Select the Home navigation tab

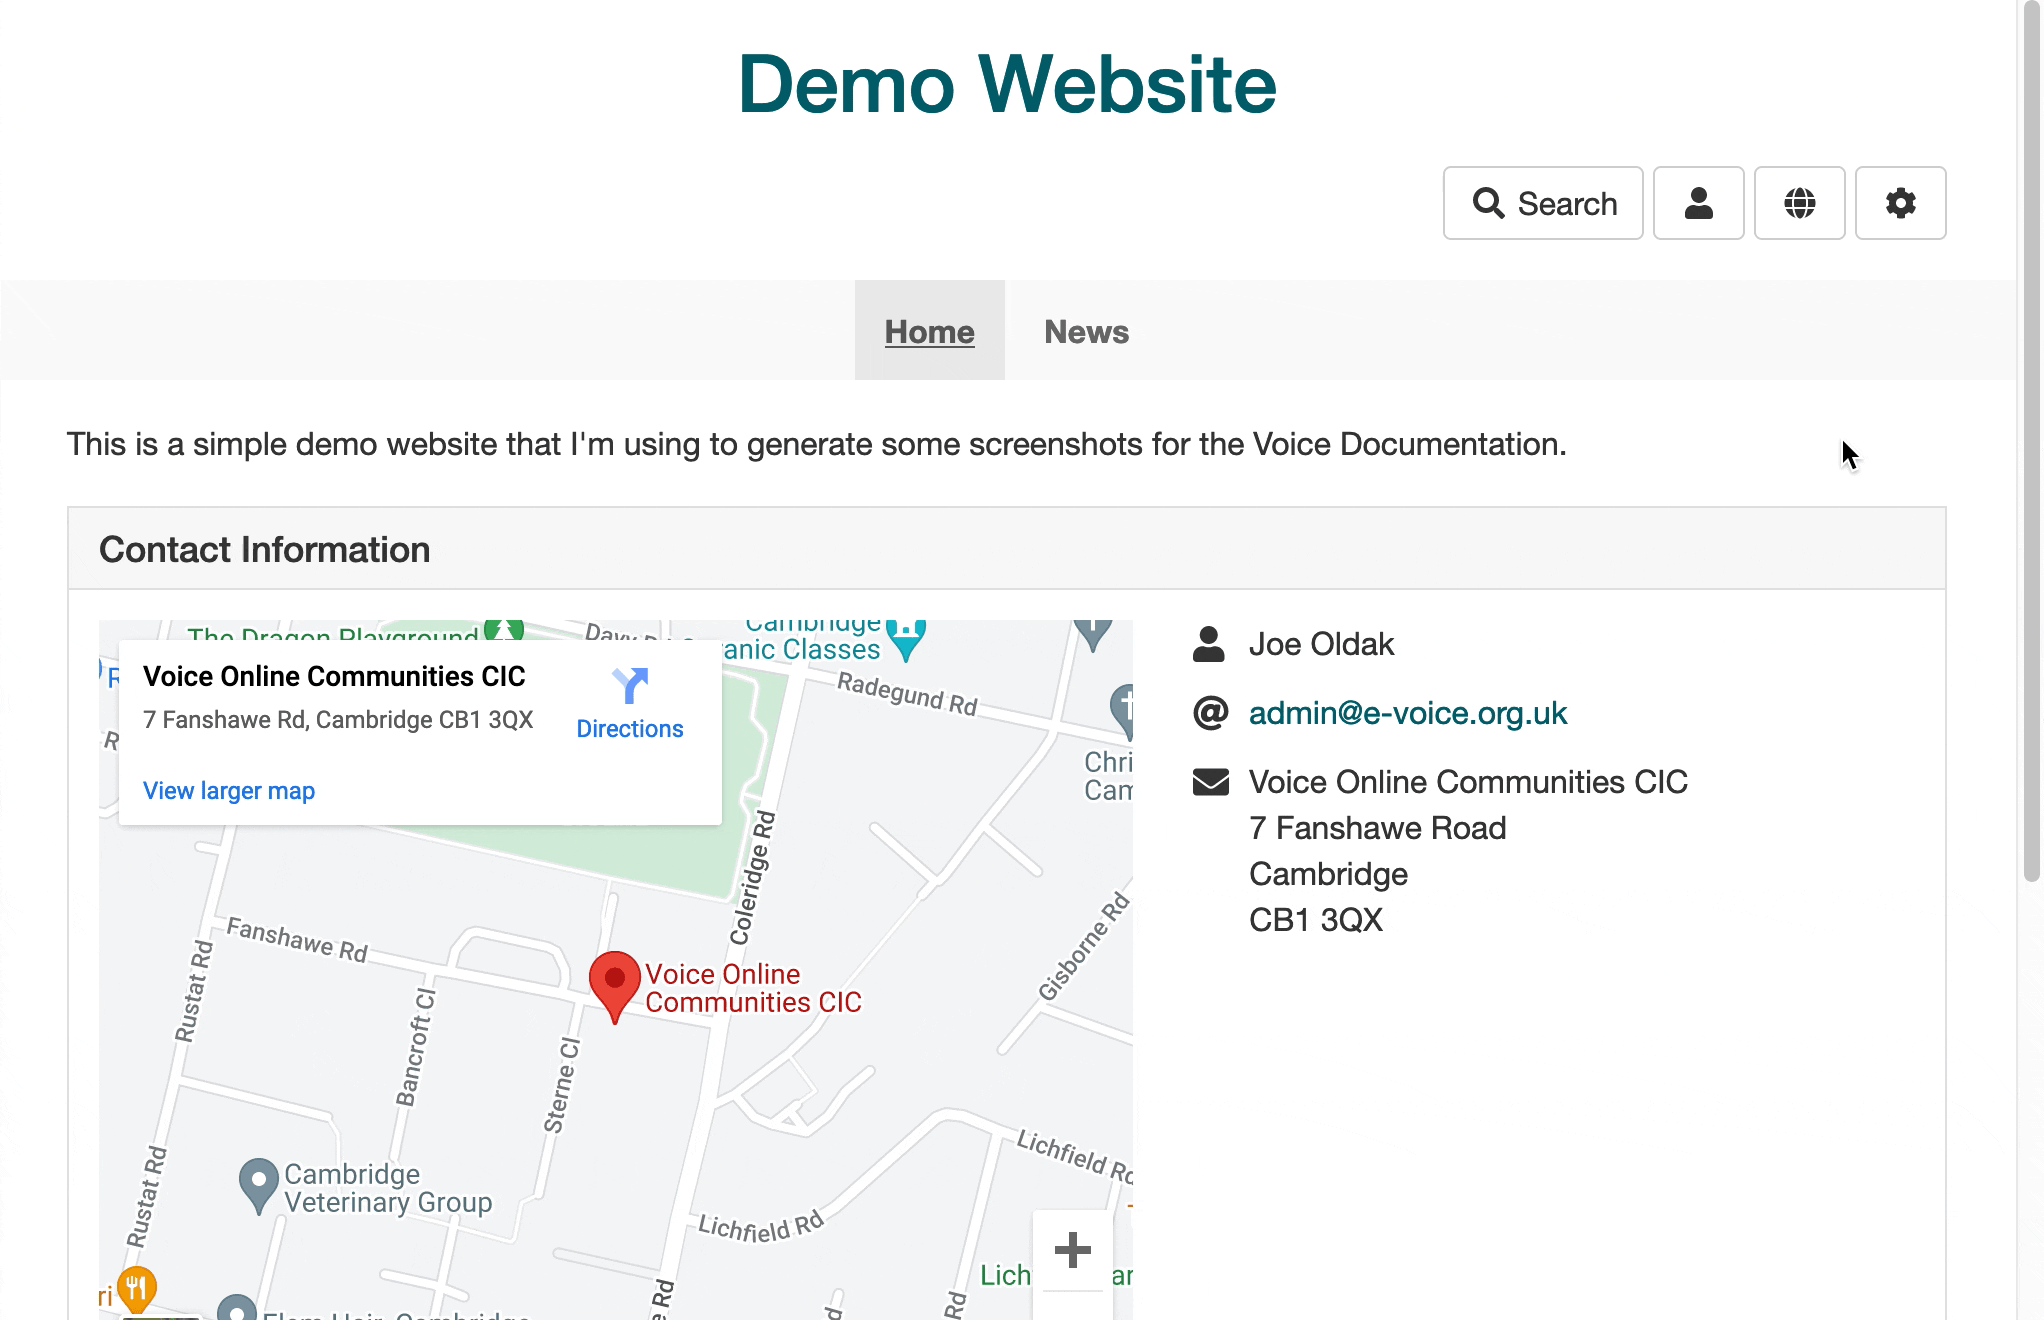pos(929,331)
